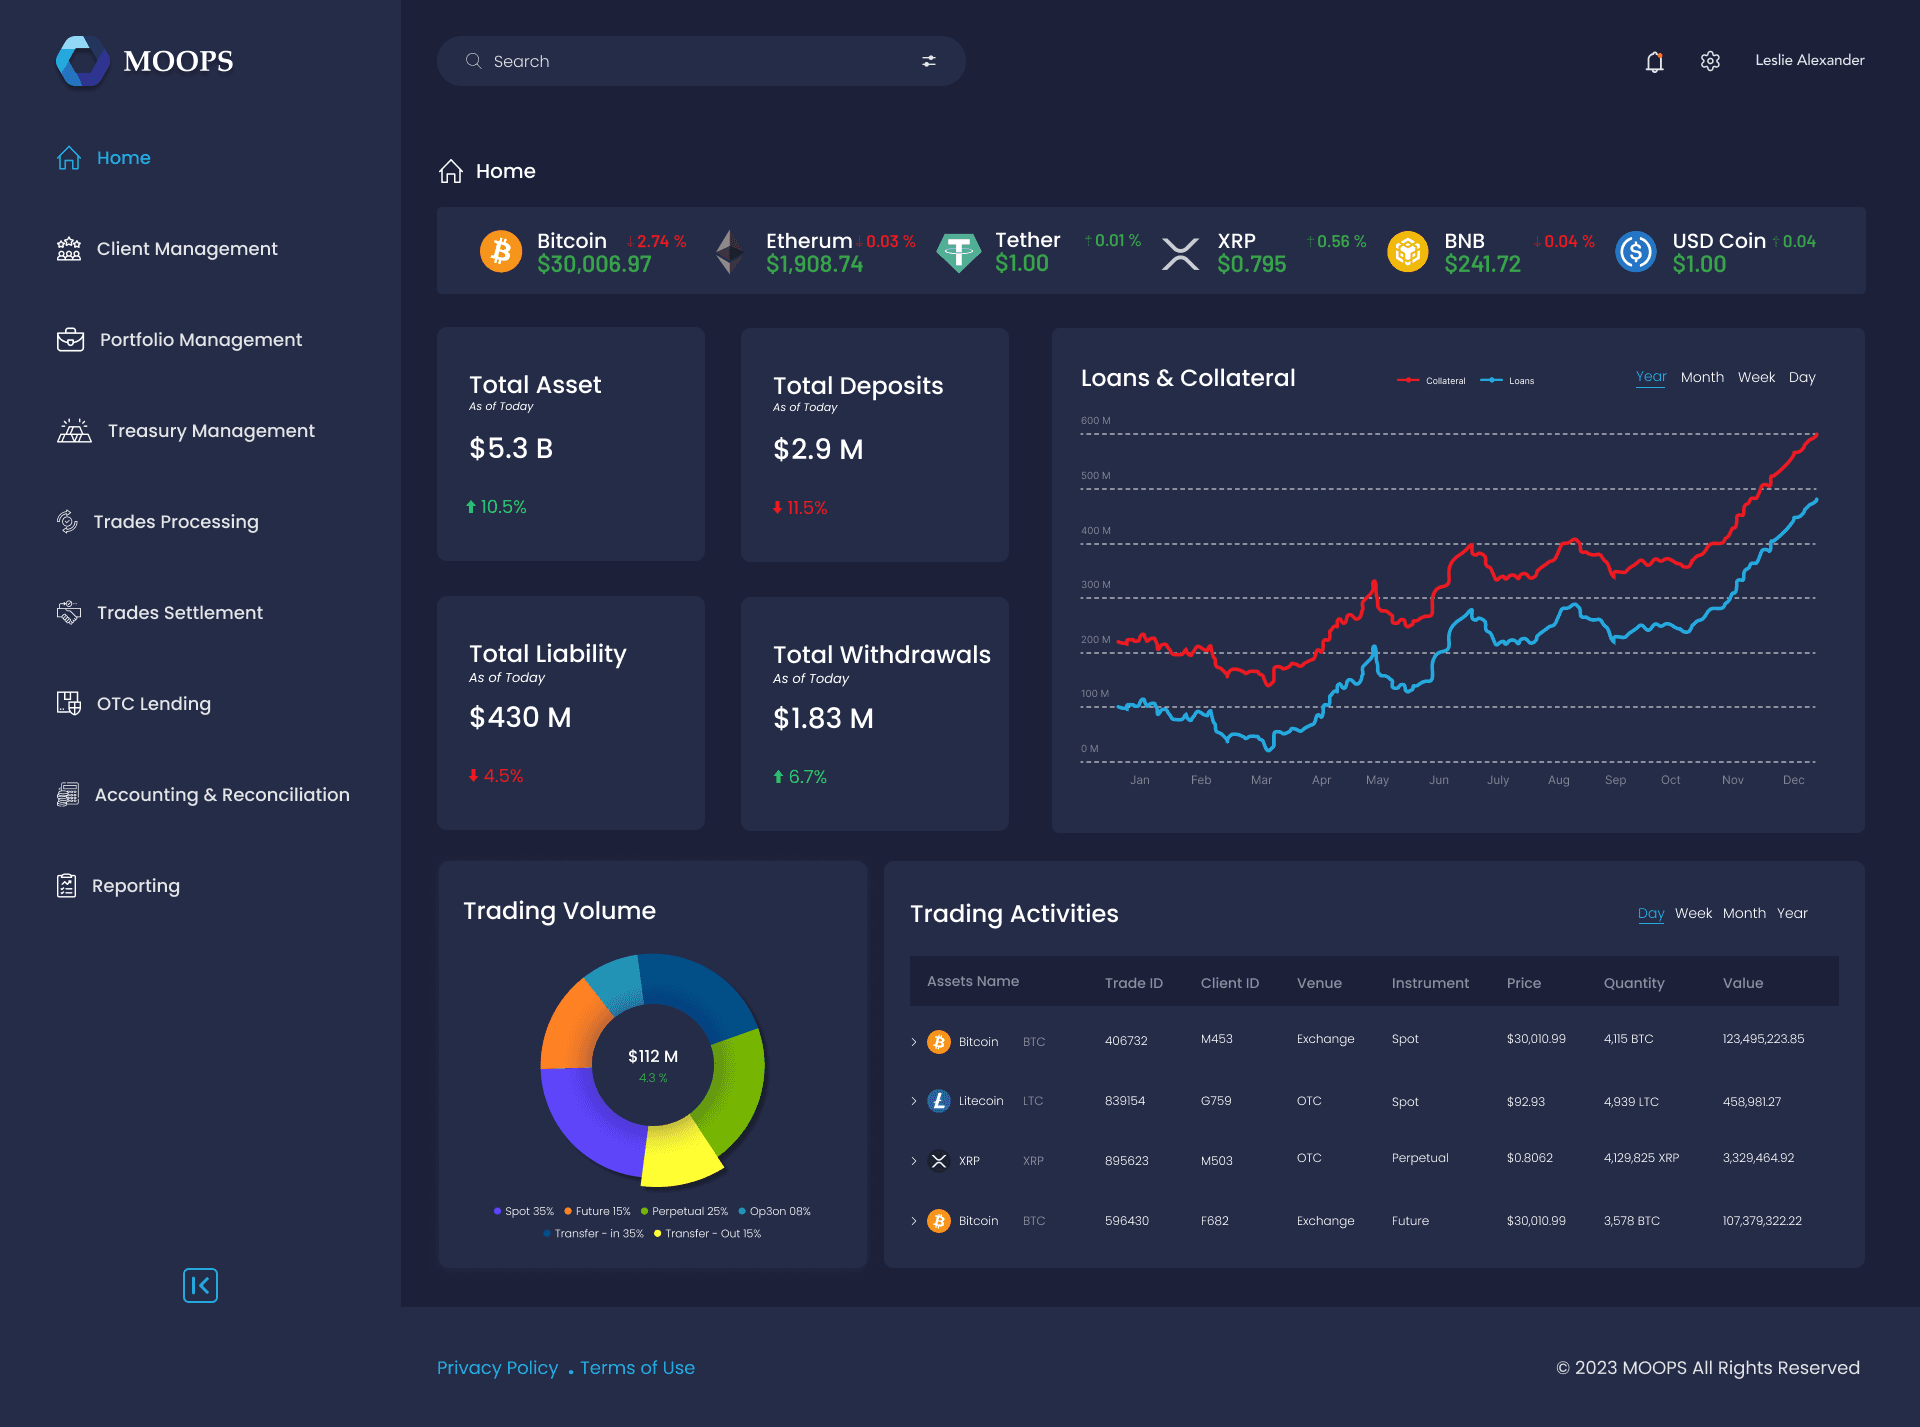Open the Terms of Use link
1920x1427 pixels.
tap(637, 1367)
